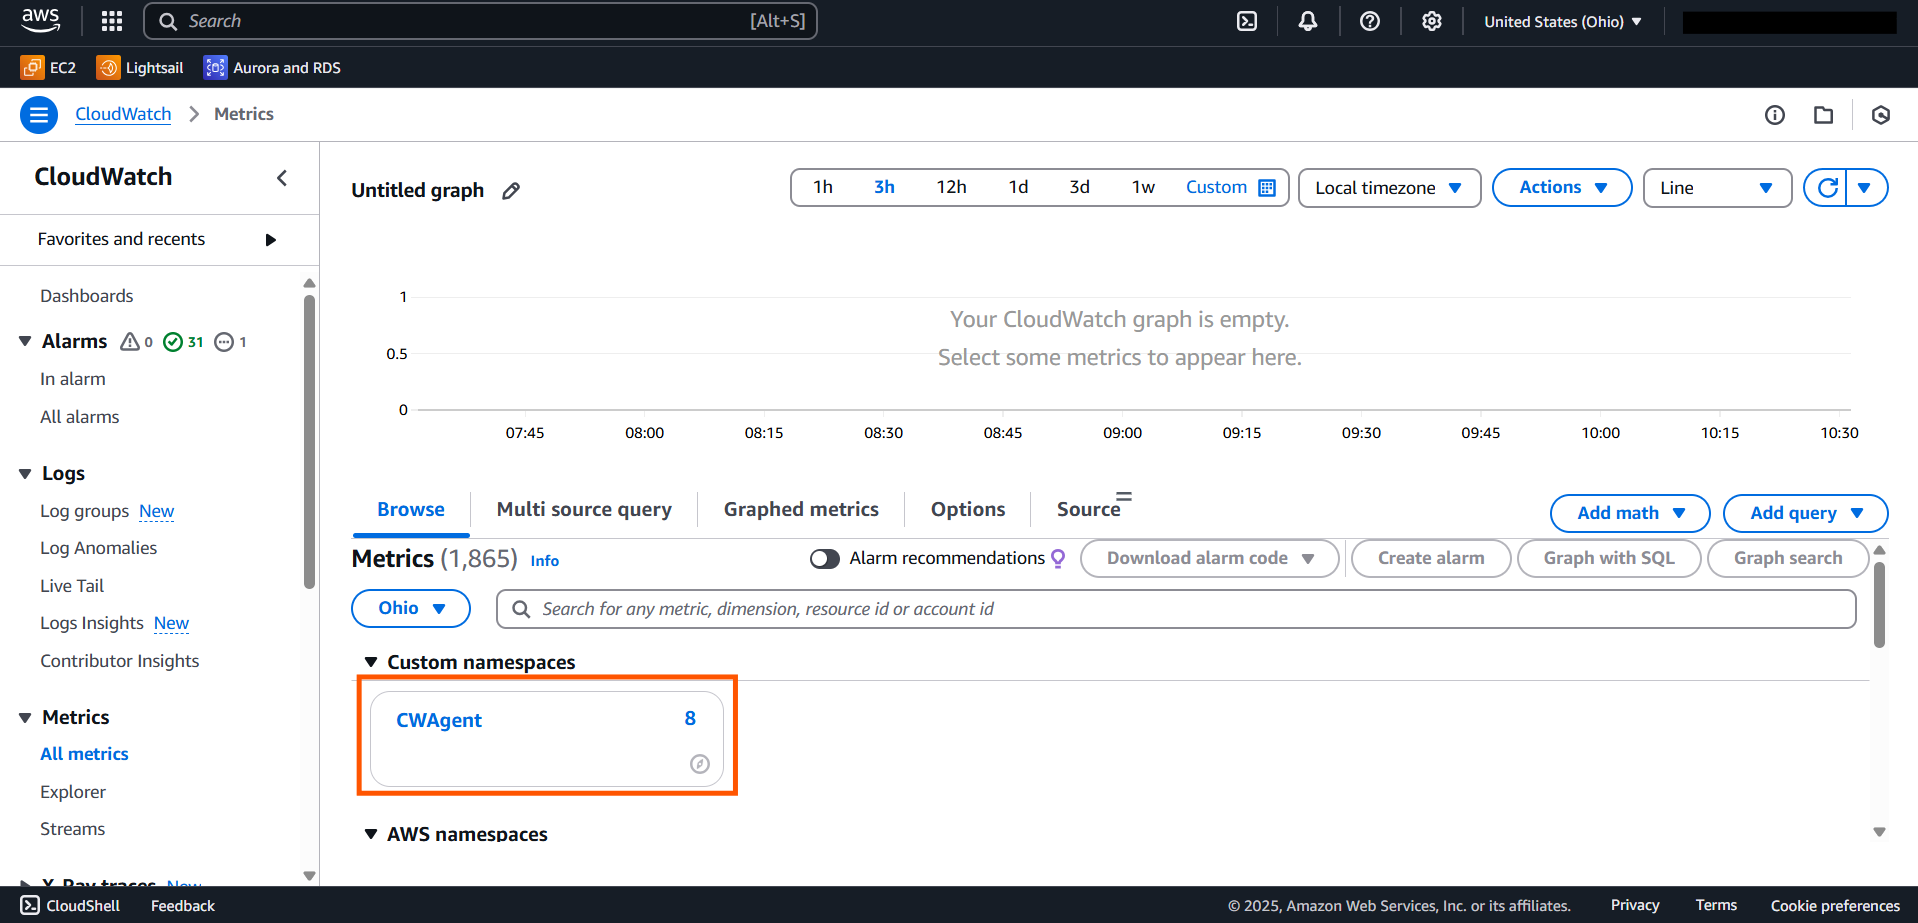1918x923 pixels.
Task: Click the magnifier in metric search
Action: click(x=521, y=609)
